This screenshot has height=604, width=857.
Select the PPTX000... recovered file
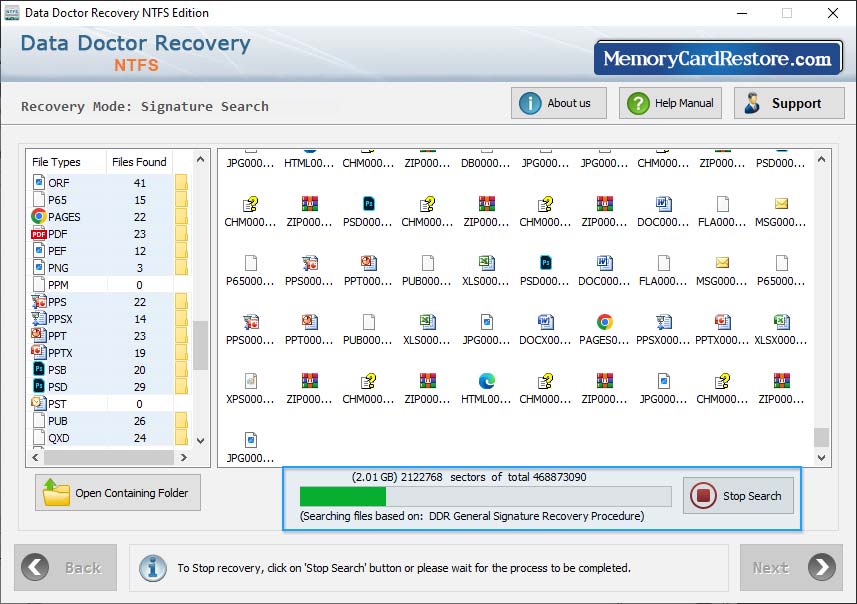tap(722, 330)
